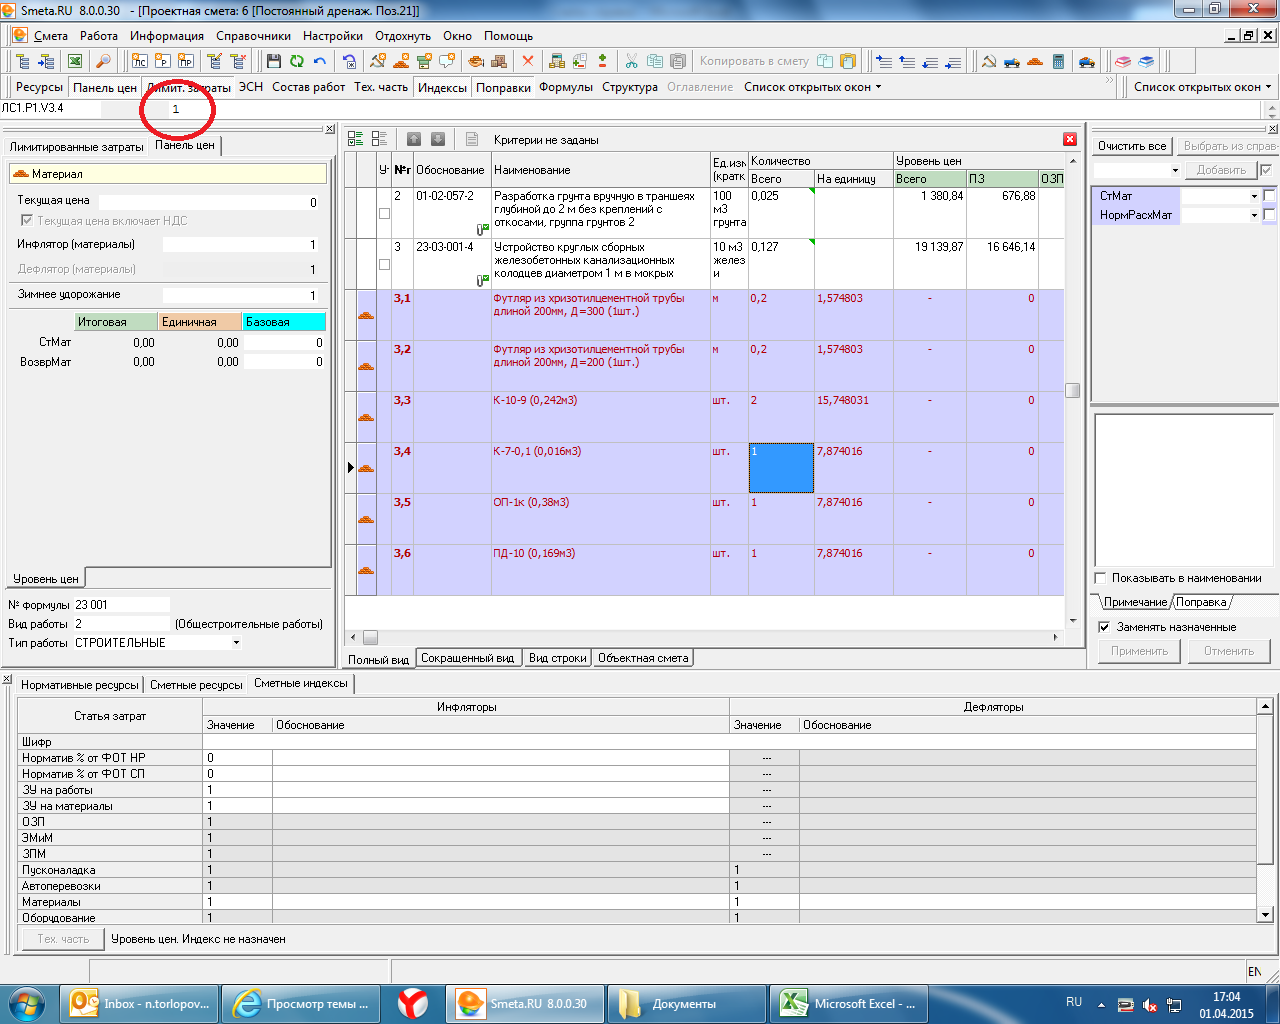Tick the checkbox in row 01-02-057-2
The height and width of the screenshot is (1024, 1280).
[x=384, y=213]
